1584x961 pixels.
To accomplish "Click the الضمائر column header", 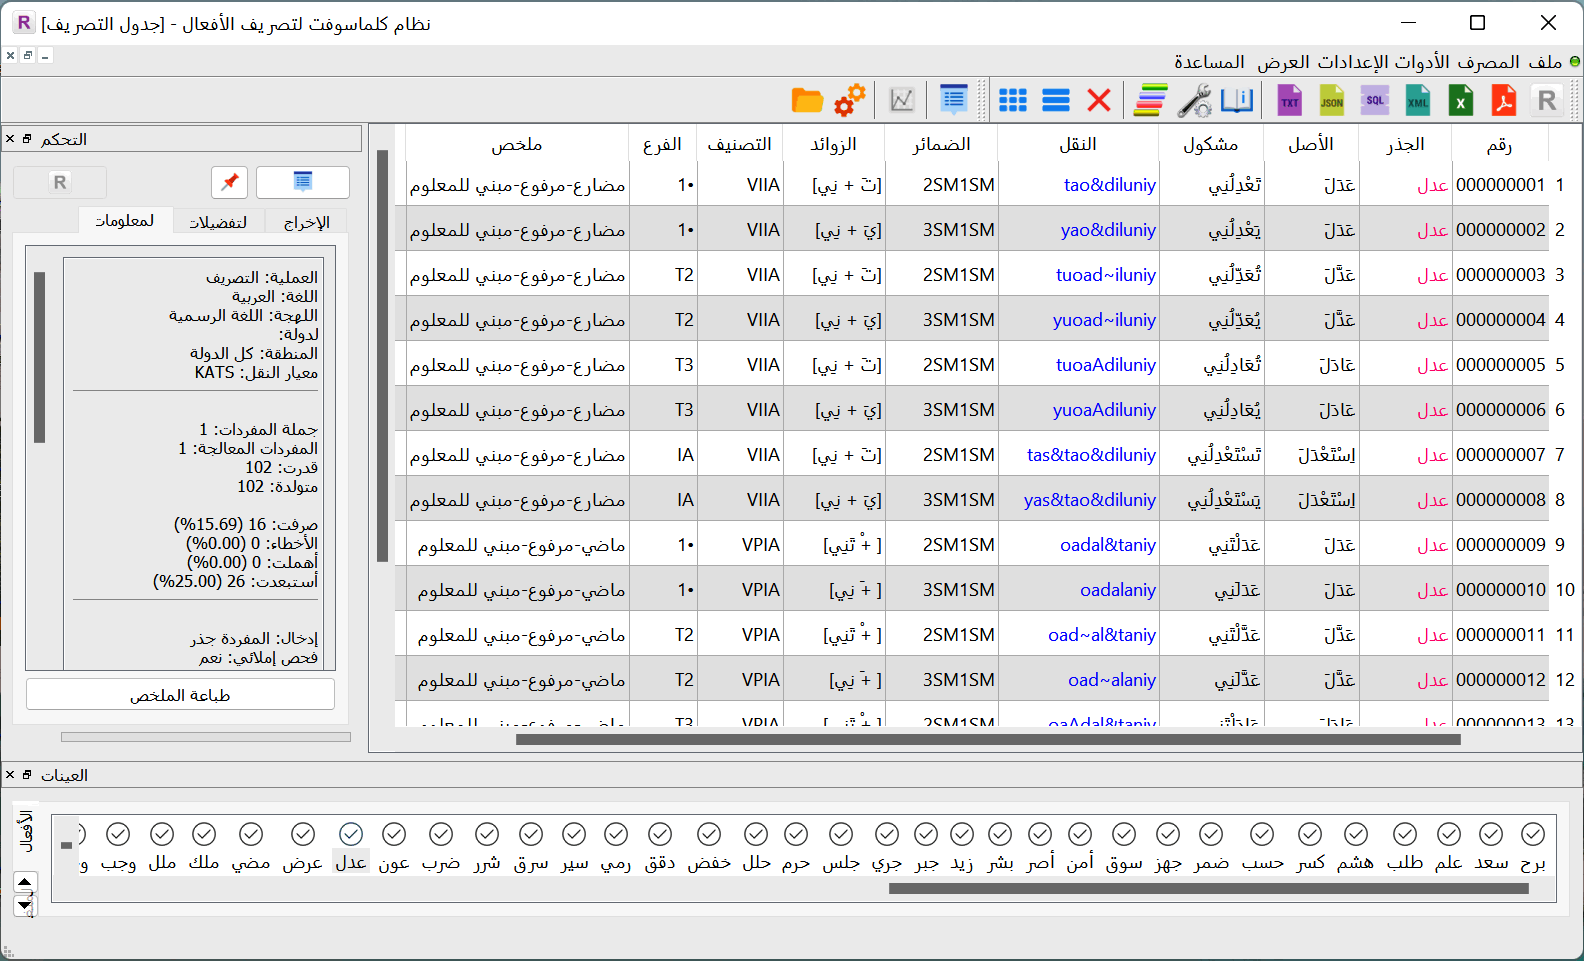I will 941,144.
